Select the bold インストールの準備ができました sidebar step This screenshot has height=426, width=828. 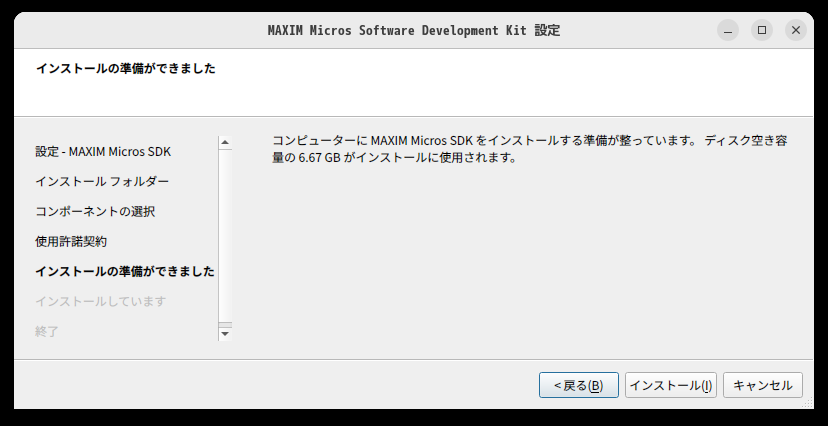point(125,271)
